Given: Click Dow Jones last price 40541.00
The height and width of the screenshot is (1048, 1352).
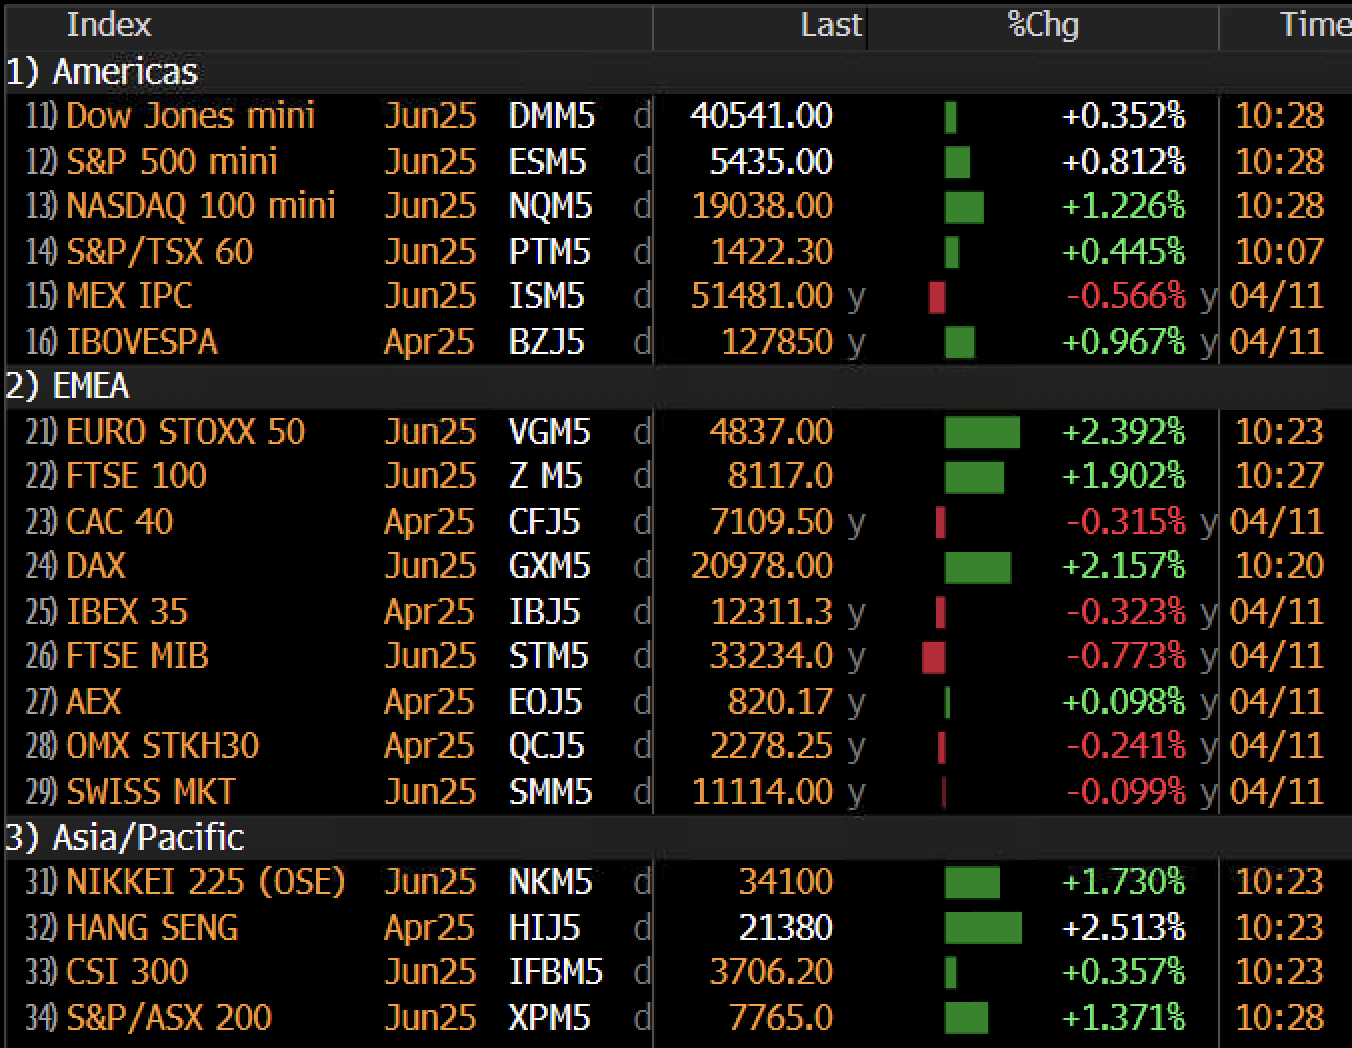Looking at the screenshot, I should click(761, 116).
